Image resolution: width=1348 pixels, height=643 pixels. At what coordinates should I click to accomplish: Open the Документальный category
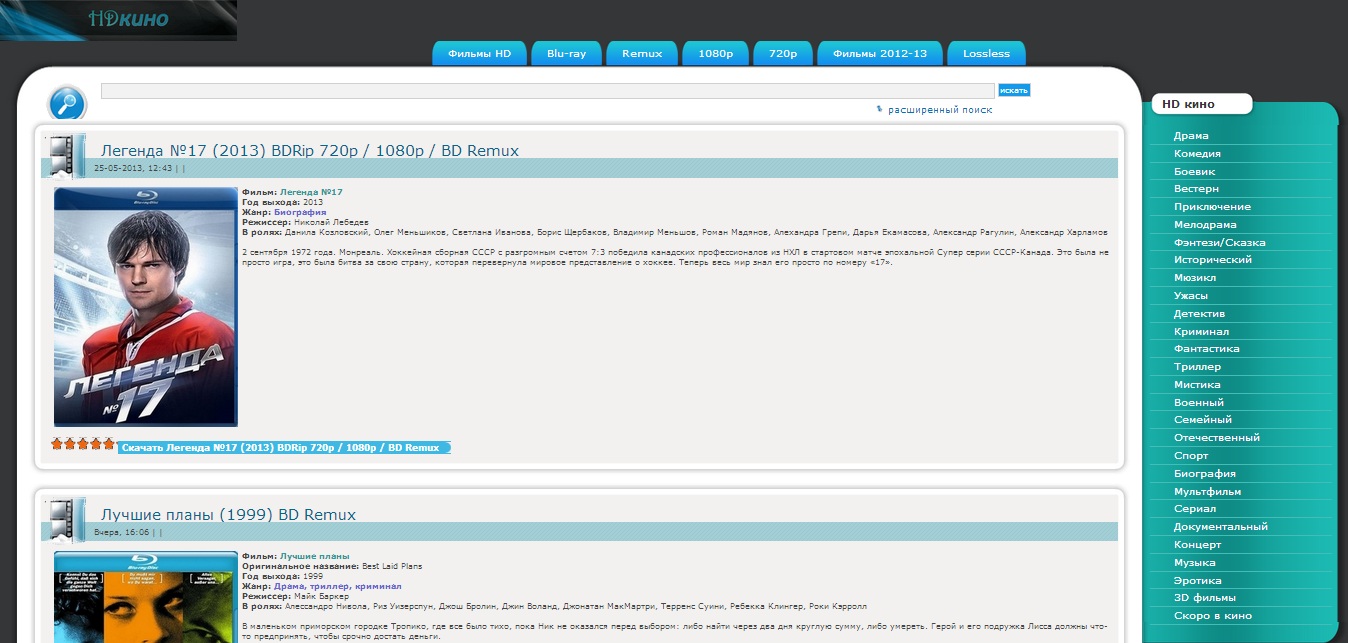[1221, 527]
